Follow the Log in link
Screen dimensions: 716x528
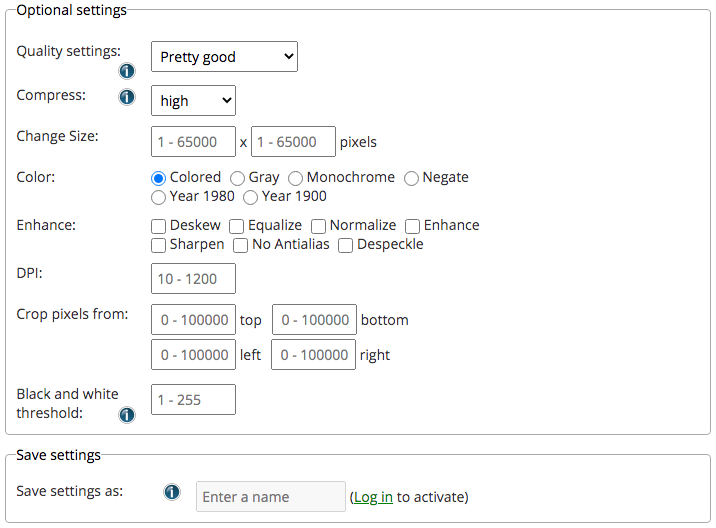[373, 497]
